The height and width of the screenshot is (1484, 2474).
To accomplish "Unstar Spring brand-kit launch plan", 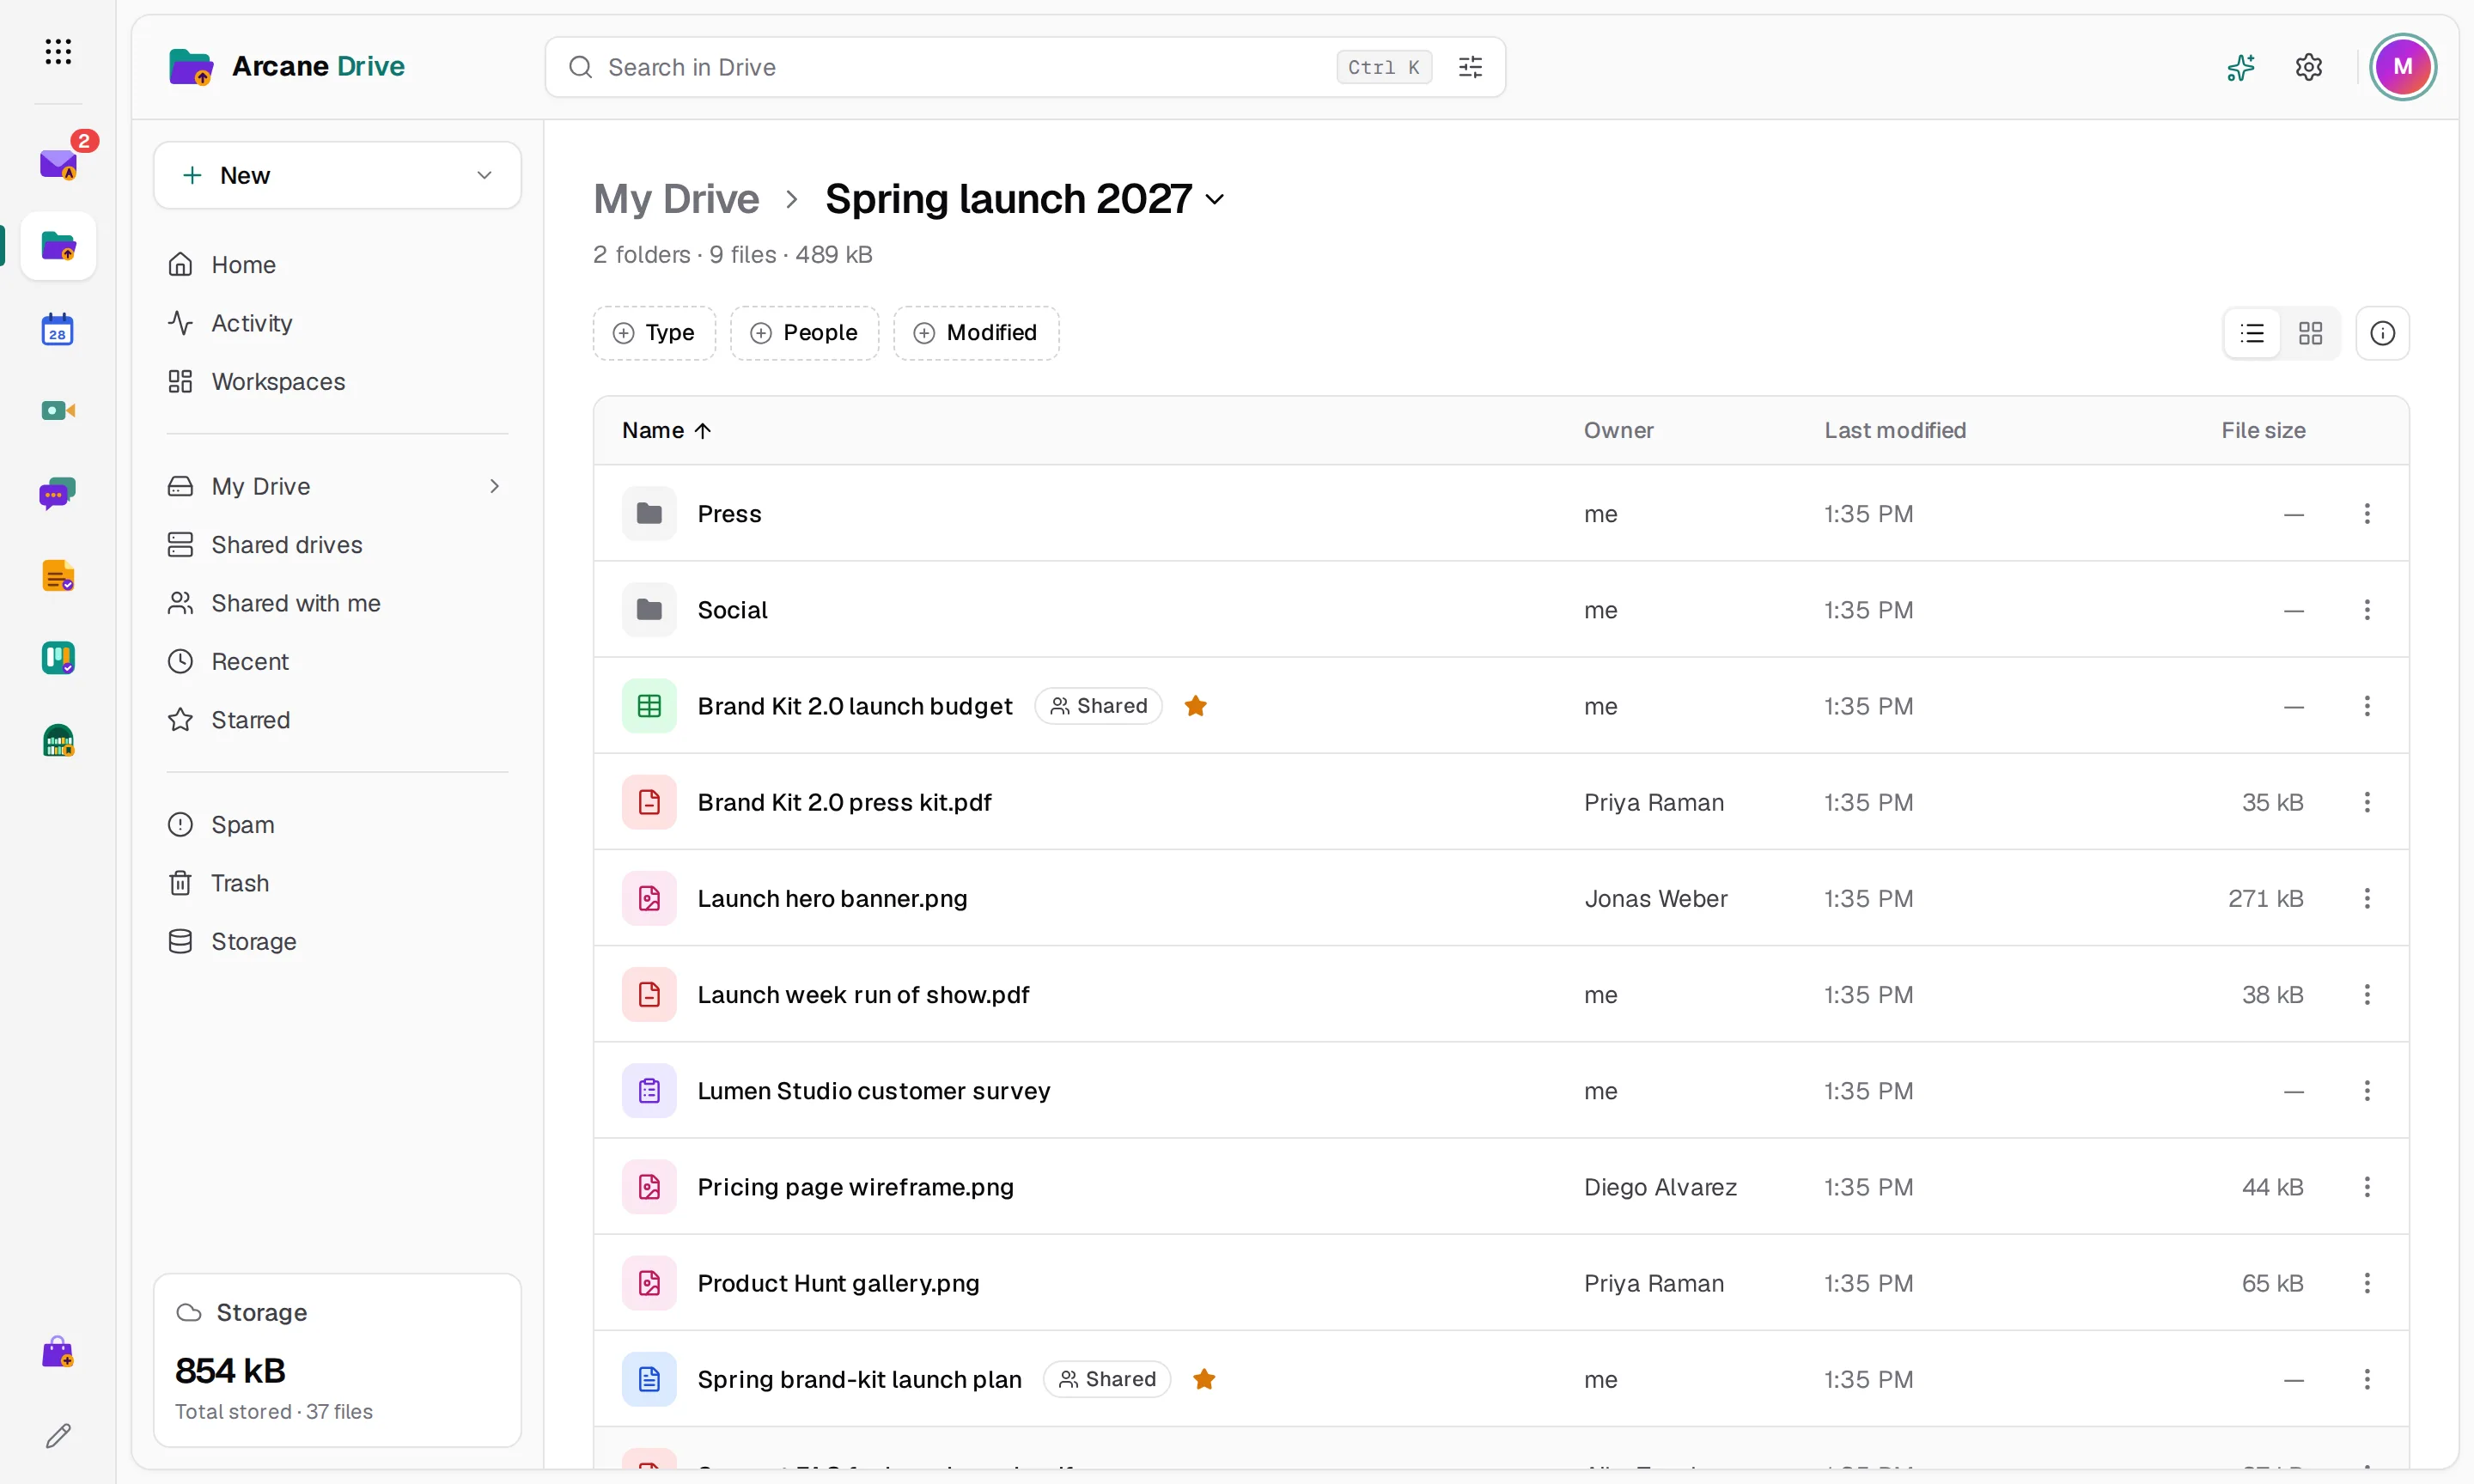I will click(x=1204, y=1379).
